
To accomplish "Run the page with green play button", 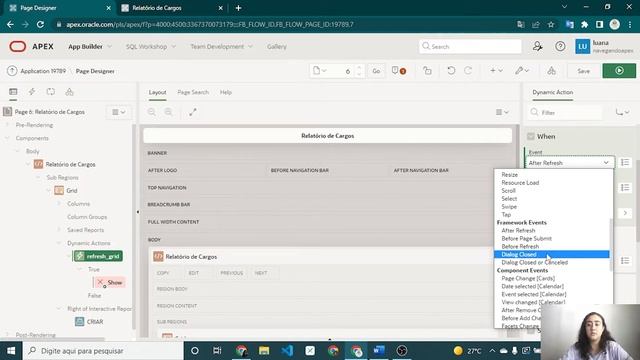I will tap(619, 71).
